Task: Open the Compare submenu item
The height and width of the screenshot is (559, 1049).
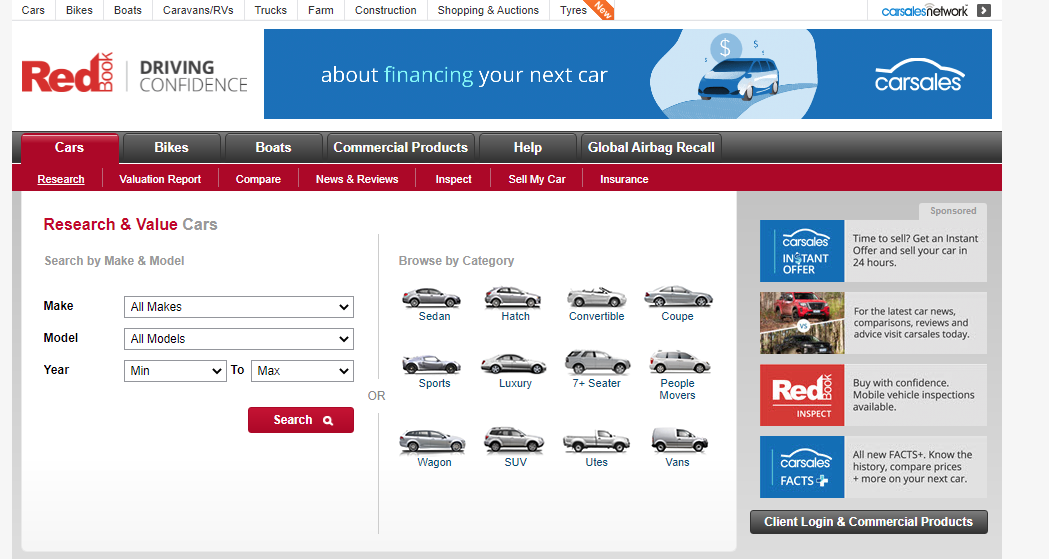Action: [x=258, y=179]
